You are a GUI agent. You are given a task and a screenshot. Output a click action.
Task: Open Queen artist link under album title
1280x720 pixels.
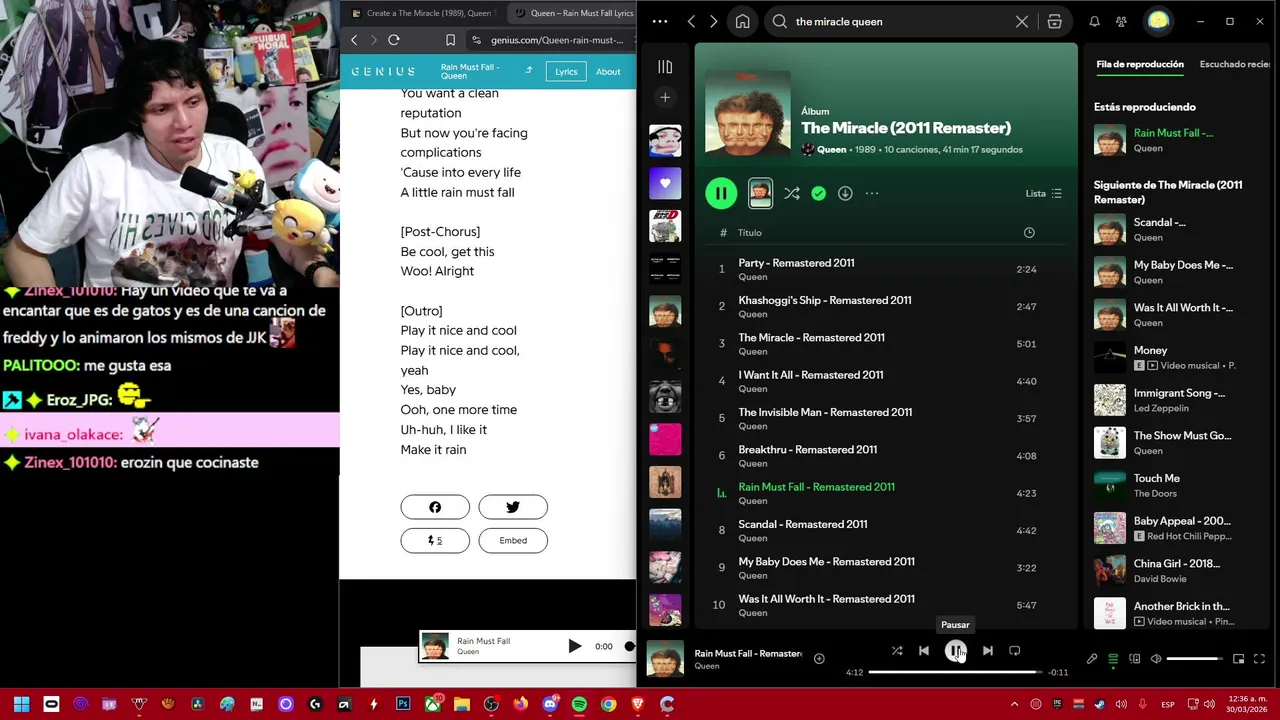(x=831, y=150)
